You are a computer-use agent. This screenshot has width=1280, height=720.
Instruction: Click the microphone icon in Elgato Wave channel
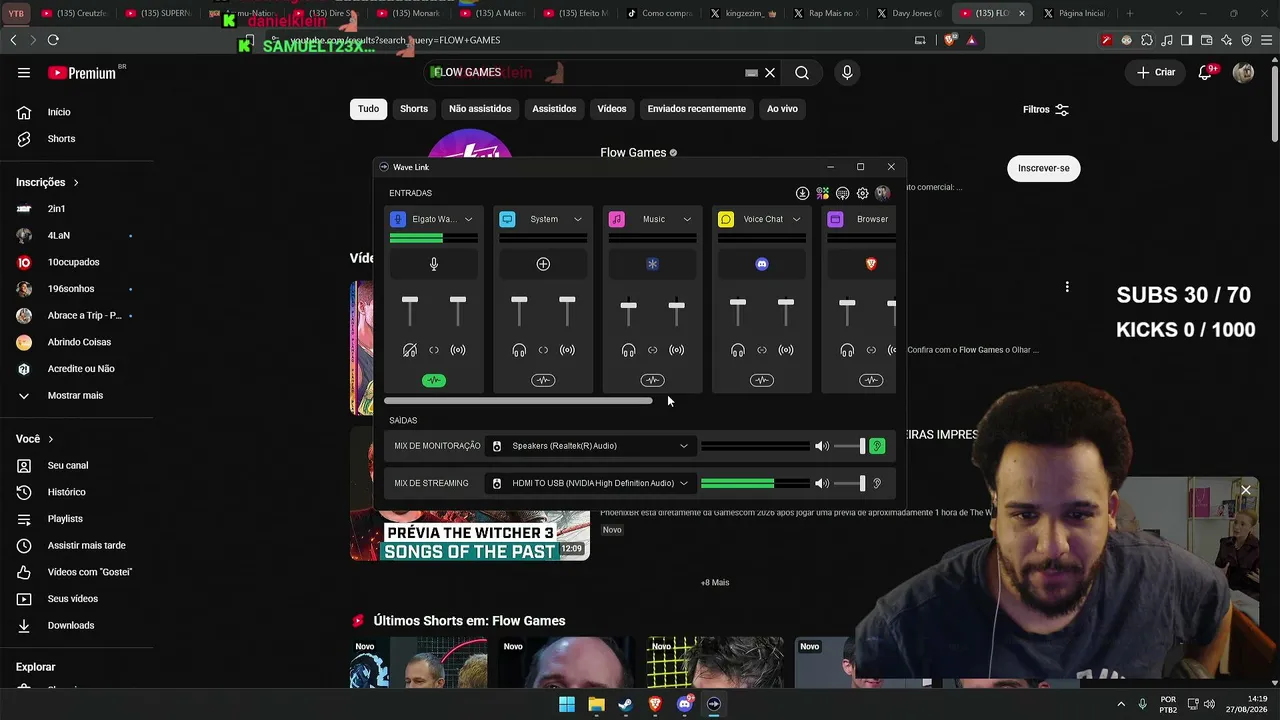coord(434,264)
